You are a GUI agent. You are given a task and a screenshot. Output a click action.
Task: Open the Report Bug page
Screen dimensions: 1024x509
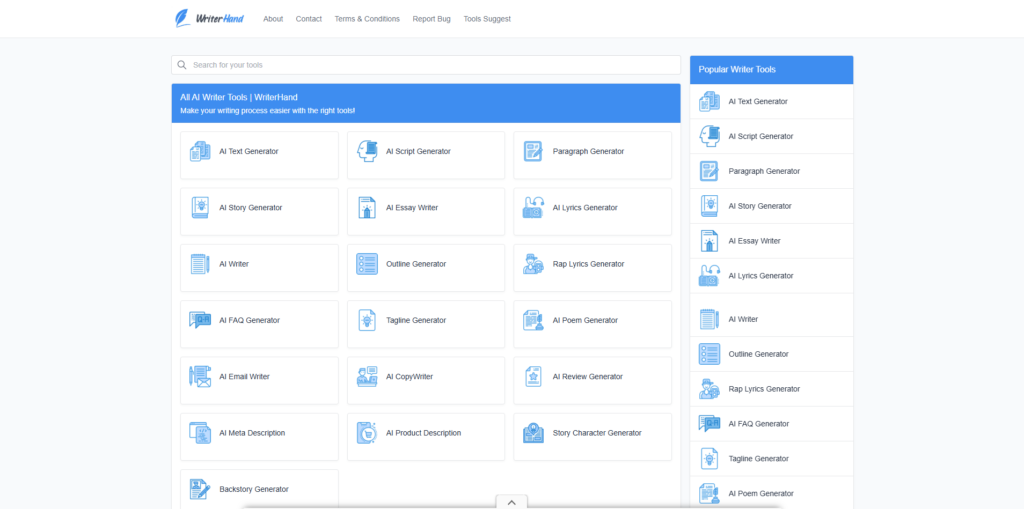pyautogui.click(x=431, y=19)
